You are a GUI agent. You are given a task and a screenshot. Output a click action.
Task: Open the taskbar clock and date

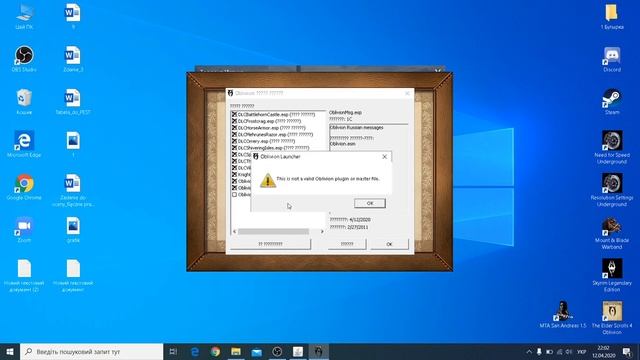(x=604, y=351)
